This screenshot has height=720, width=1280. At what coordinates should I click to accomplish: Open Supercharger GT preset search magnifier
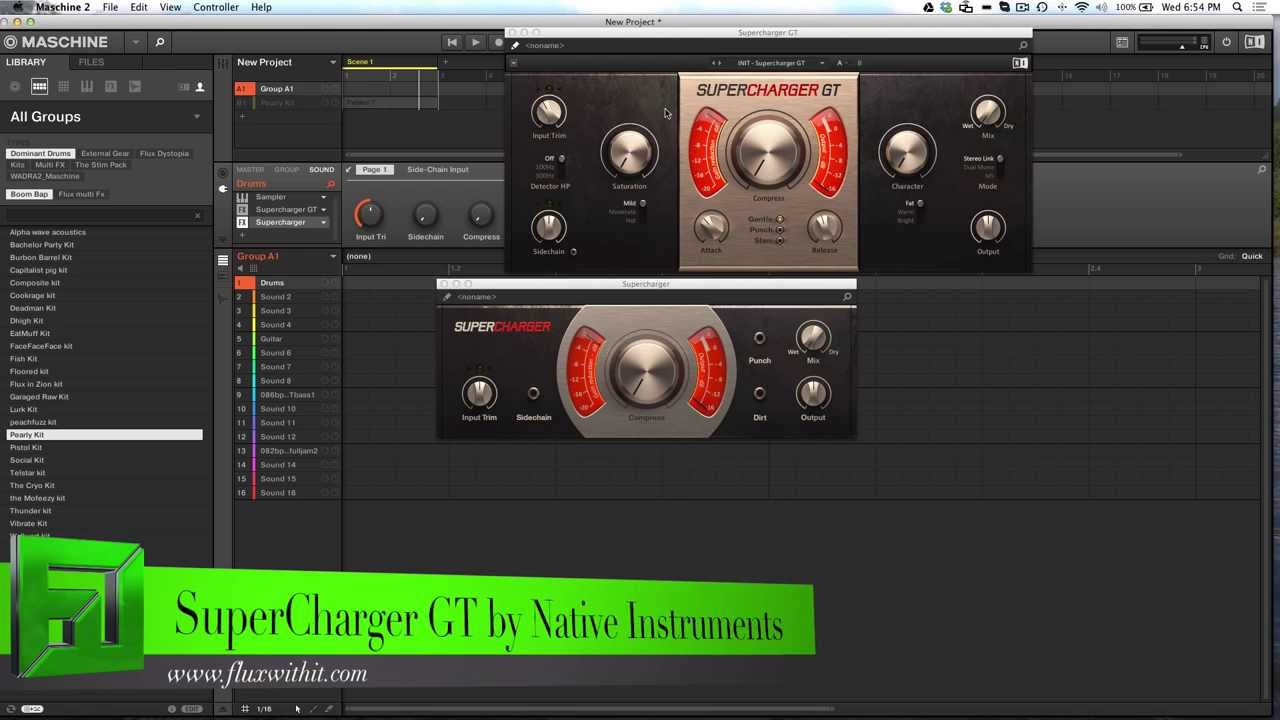click(1022, 45)
